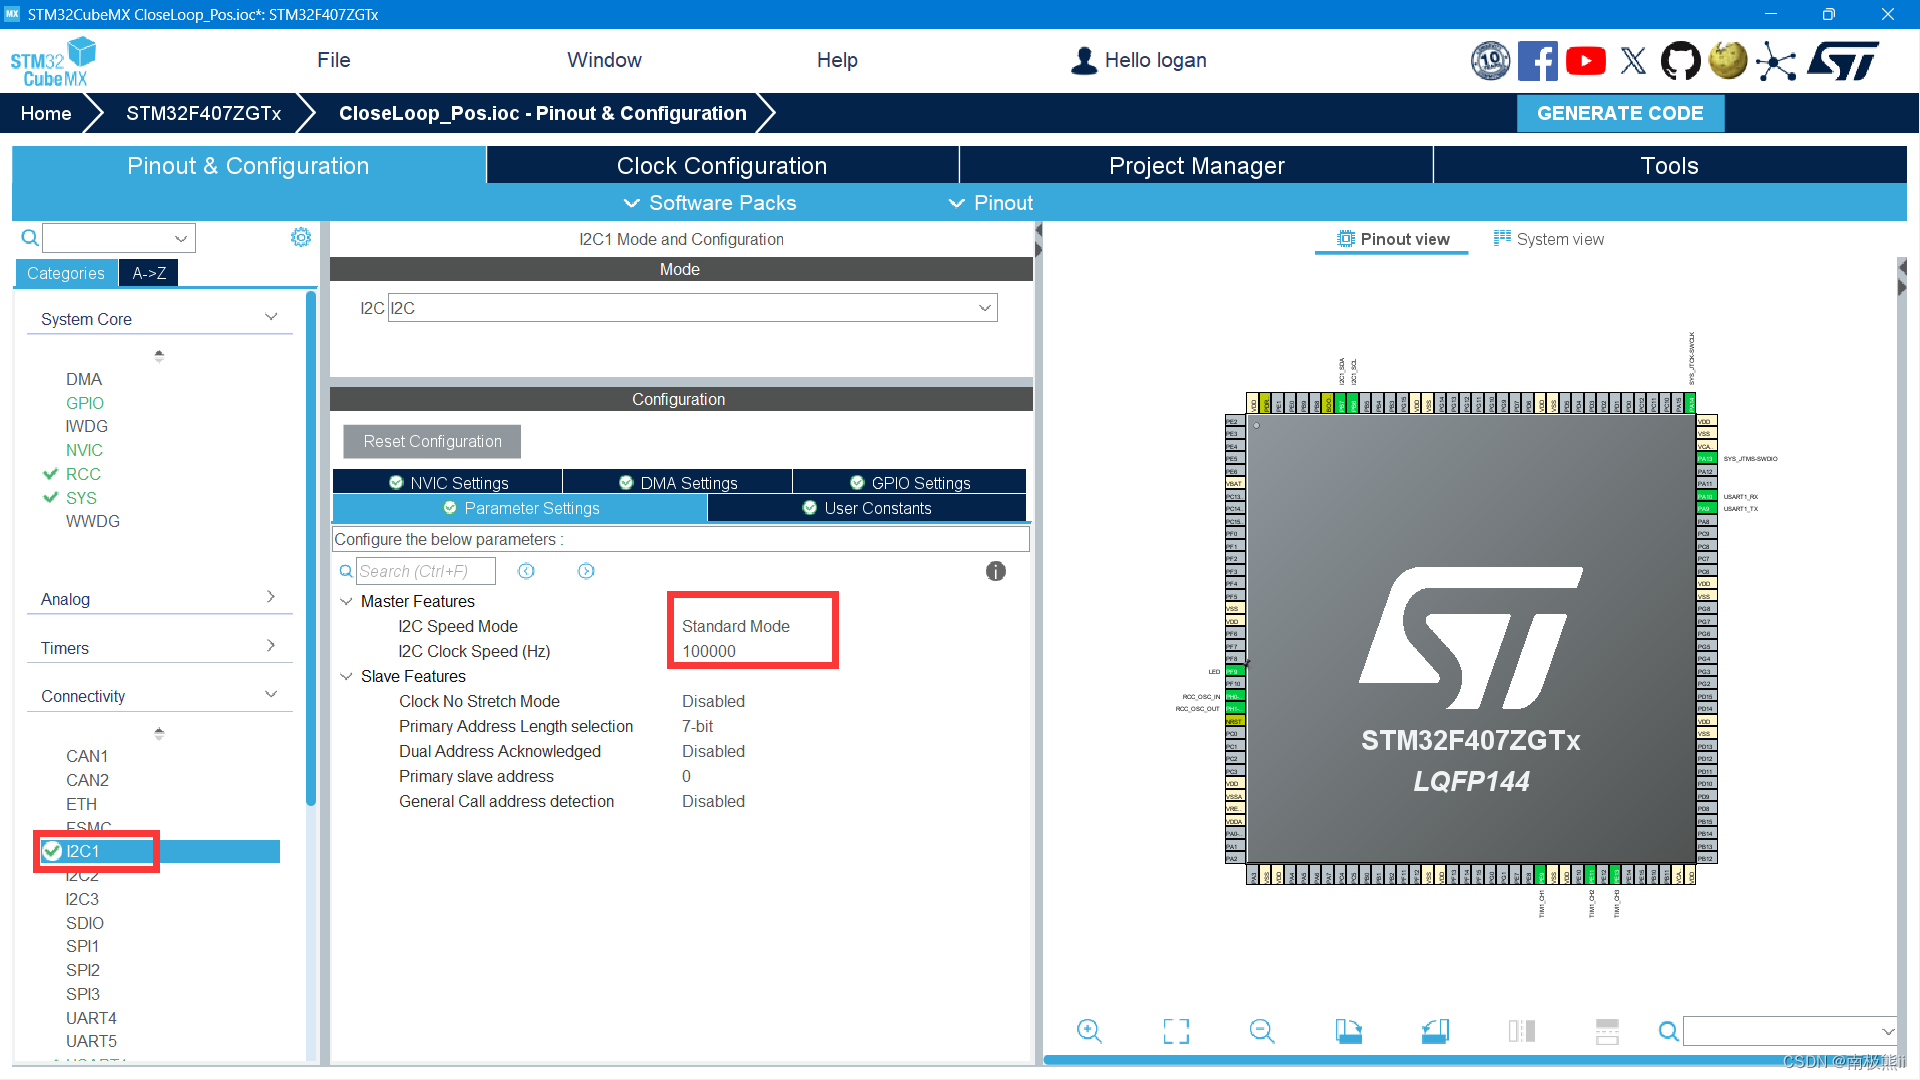
Task: Toggle the vertical split view icon
Action: (x=1521, y=1031)
